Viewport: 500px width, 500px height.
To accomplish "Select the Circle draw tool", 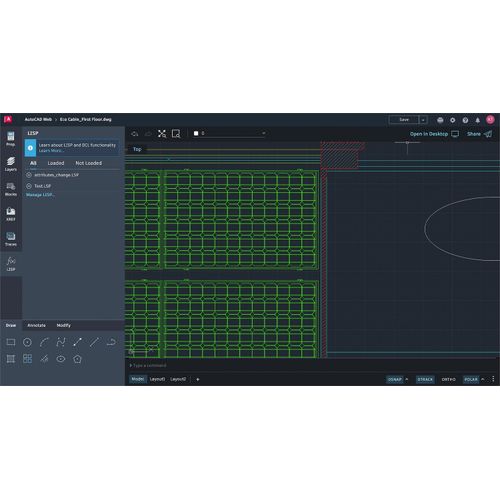I will point(27,342).
